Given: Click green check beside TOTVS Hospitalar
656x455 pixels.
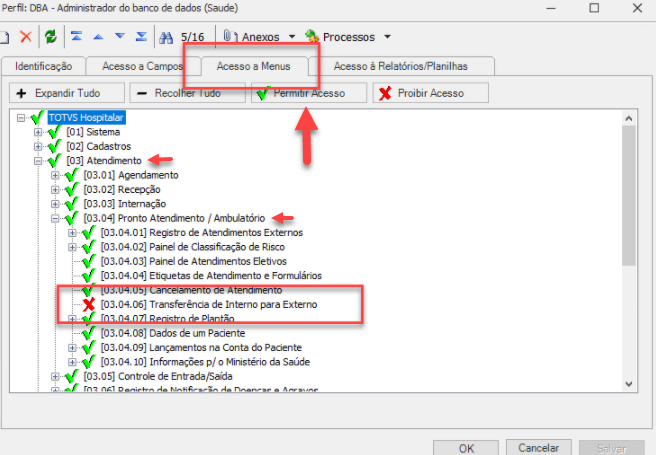Looking at the screenshot, I should (x=37, y=118).
